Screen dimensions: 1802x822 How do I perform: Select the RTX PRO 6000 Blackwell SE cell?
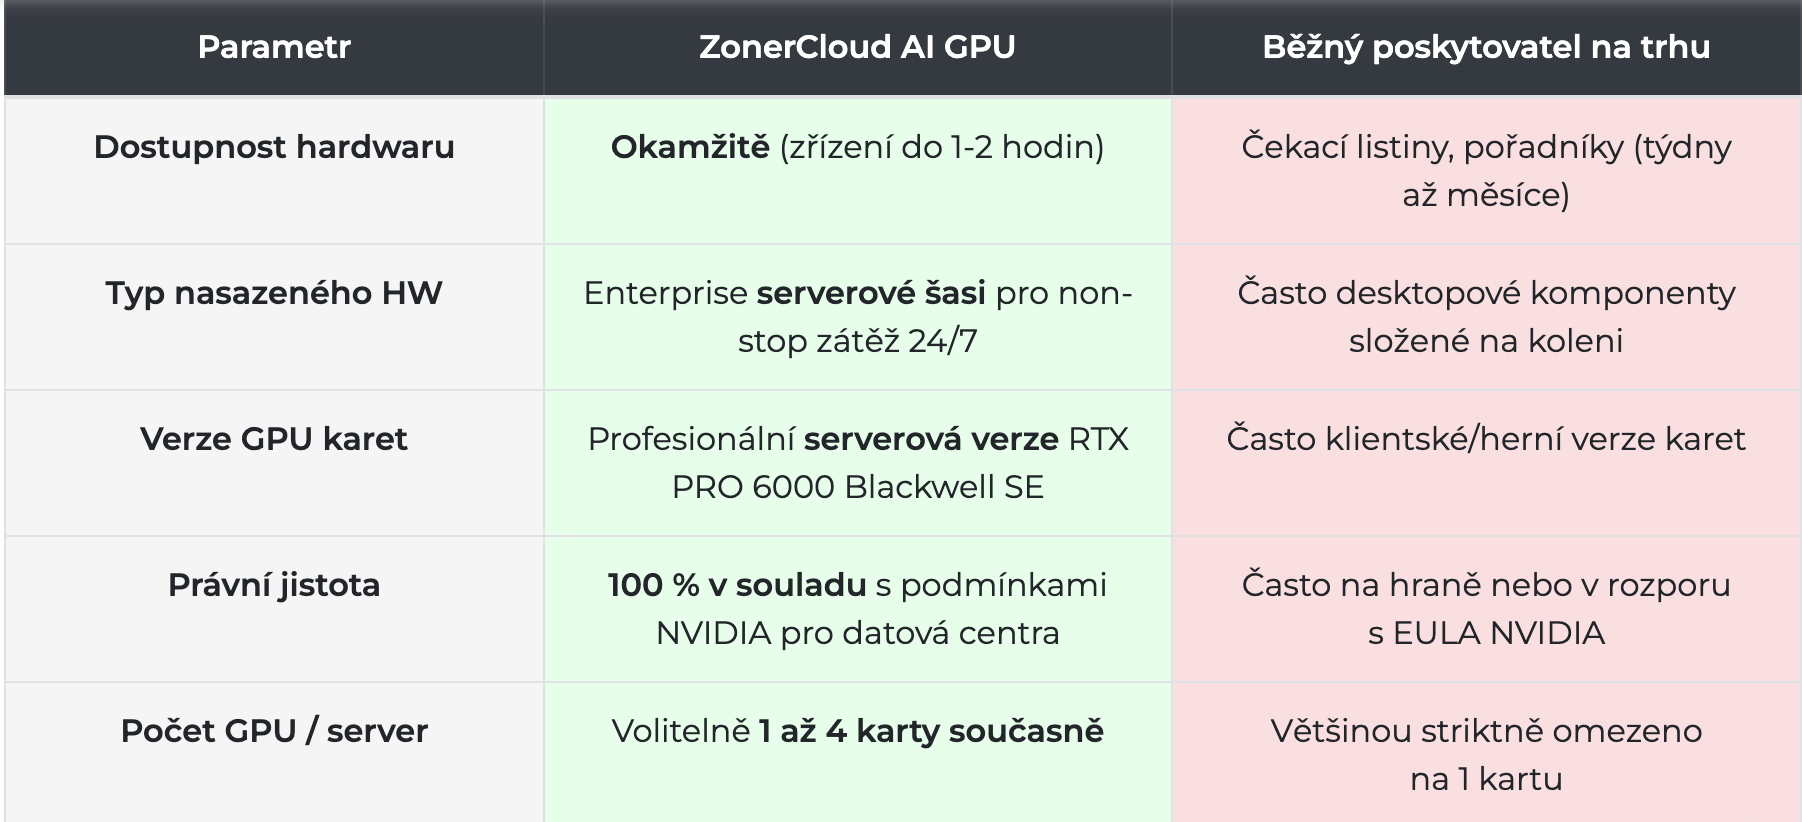[857, 463]
